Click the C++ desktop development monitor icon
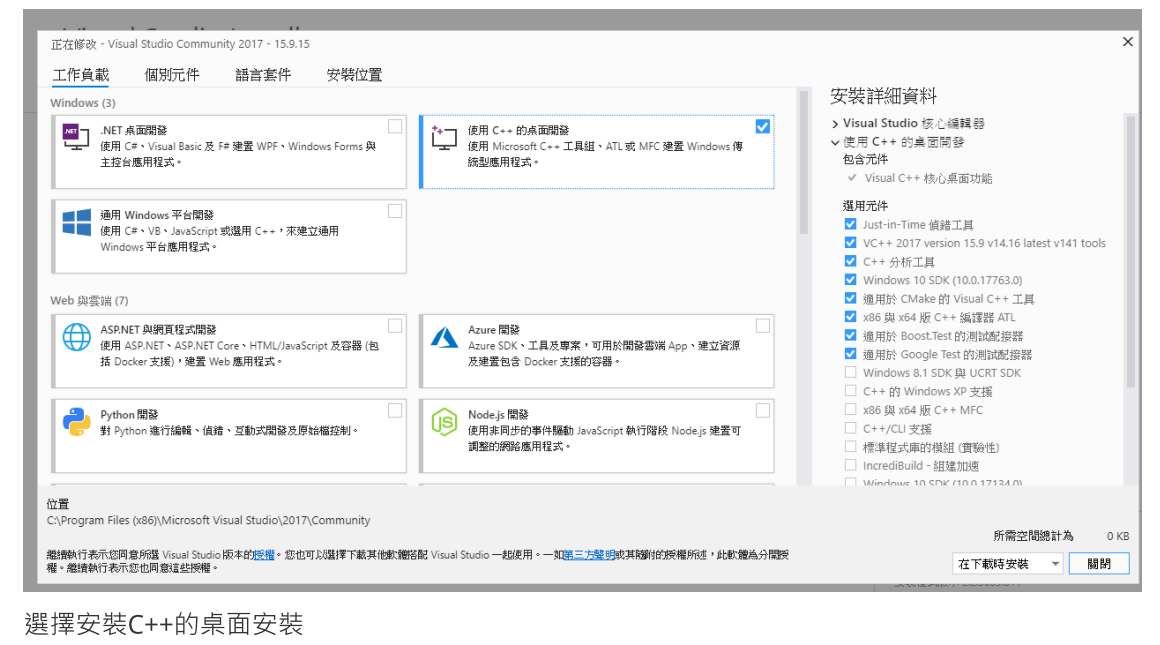 [443, 138]
